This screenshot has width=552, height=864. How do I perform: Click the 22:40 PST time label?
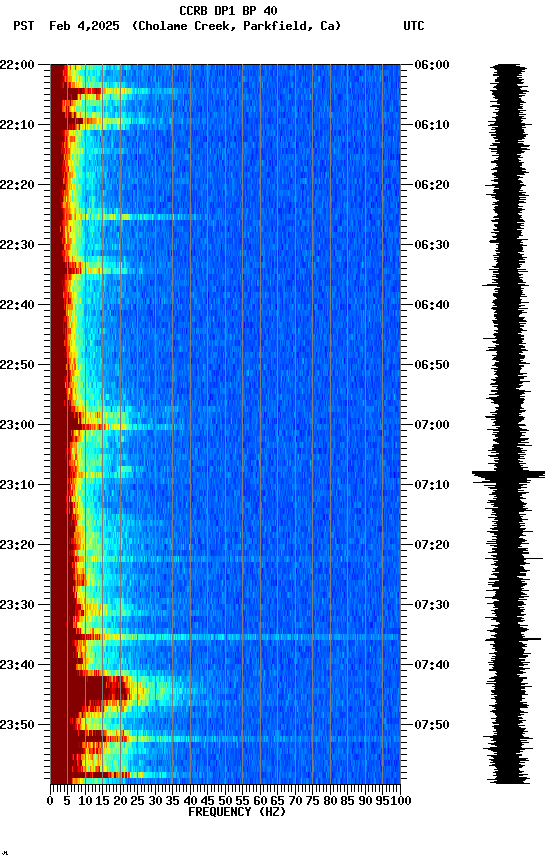(17, 305)
